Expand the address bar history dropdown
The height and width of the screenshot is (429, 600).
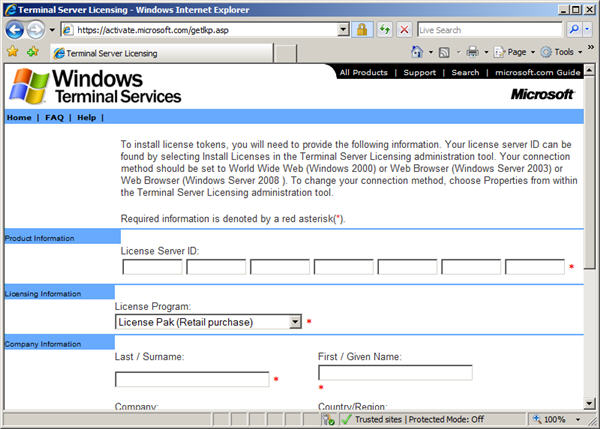pos(343,30)
